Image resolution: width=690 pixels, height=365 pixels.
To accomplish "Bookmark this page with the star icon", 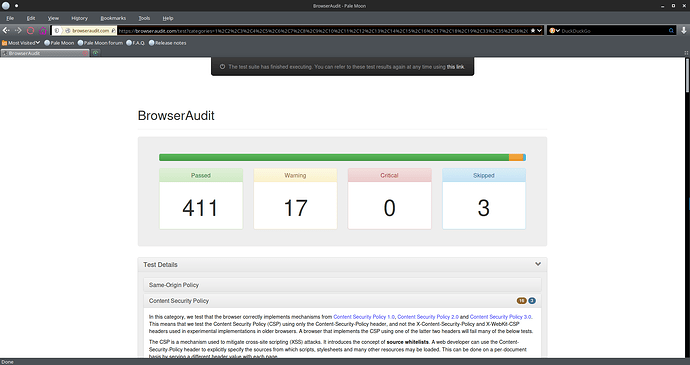I will (533, 30).
